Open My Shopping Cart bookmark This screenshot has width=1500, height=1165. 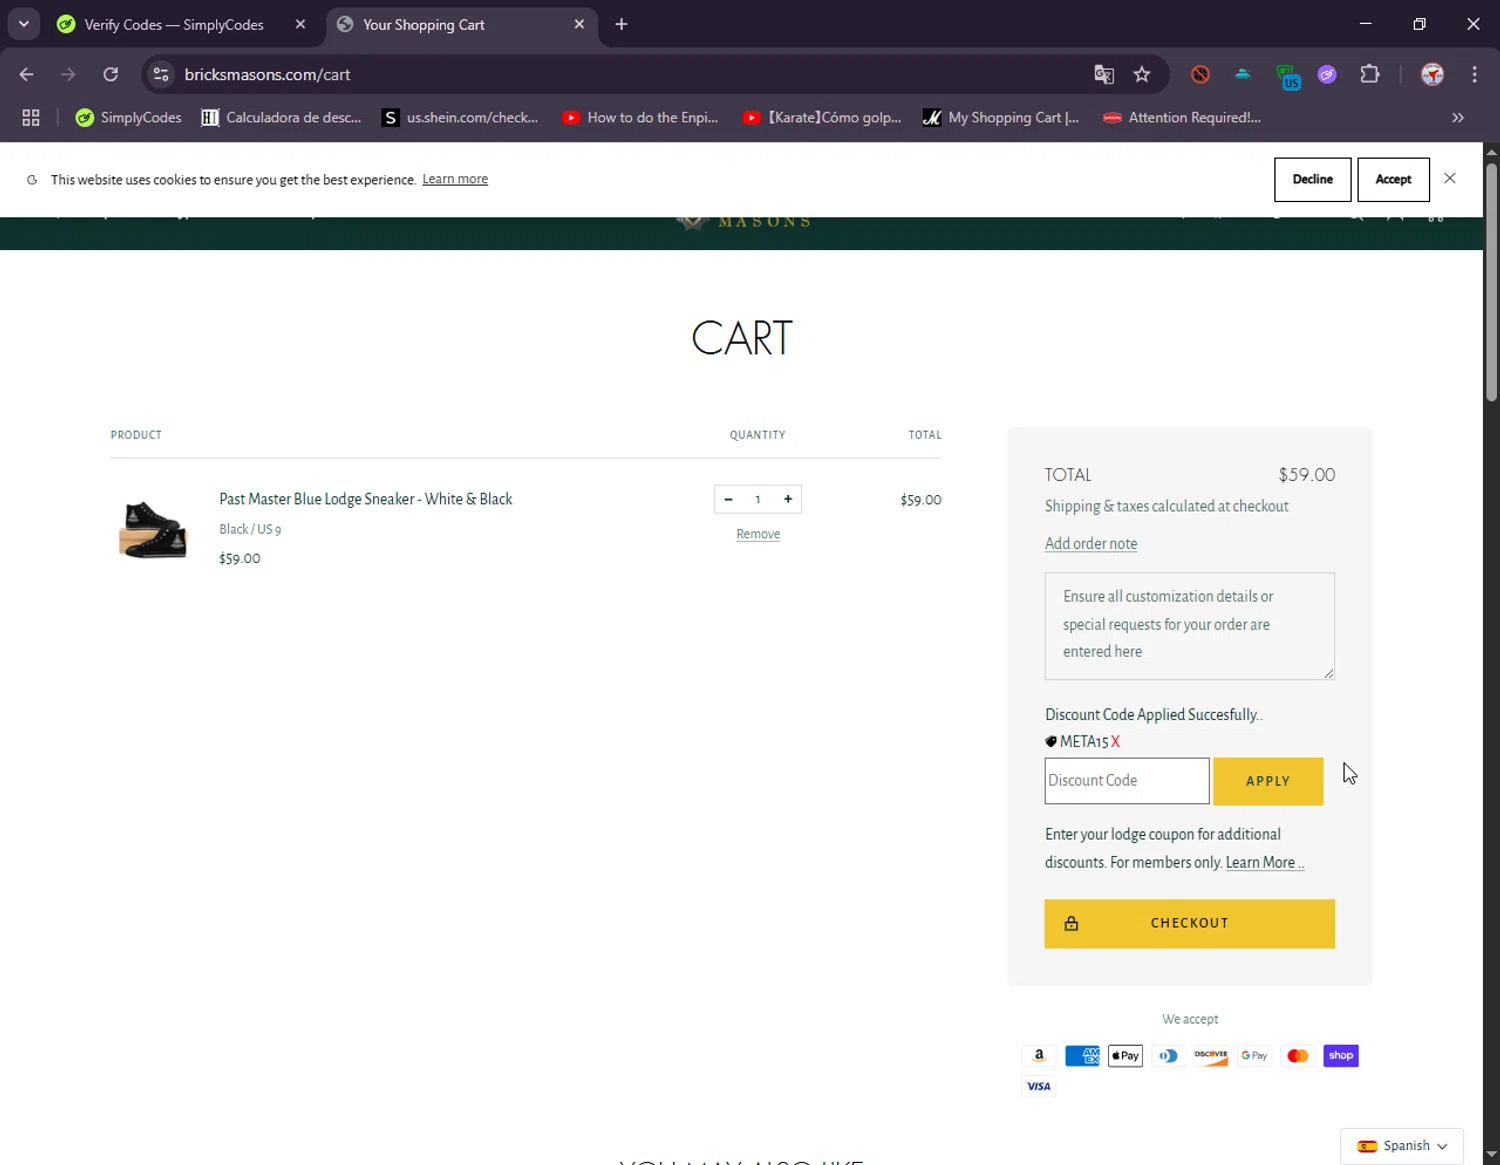click(1001, 117)
